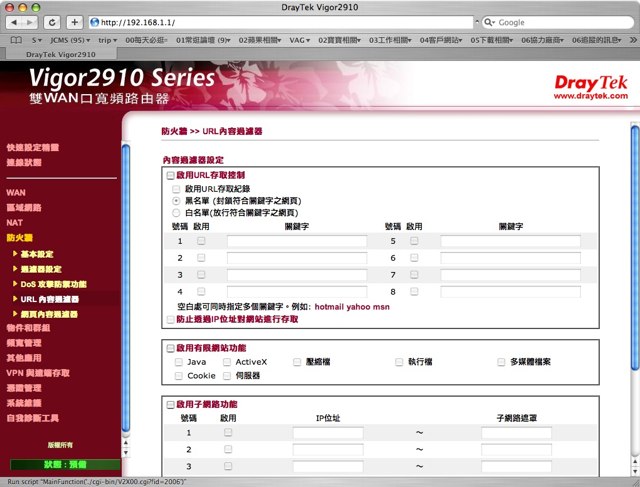
Task: Reload the router page
Action: [52, 22]
